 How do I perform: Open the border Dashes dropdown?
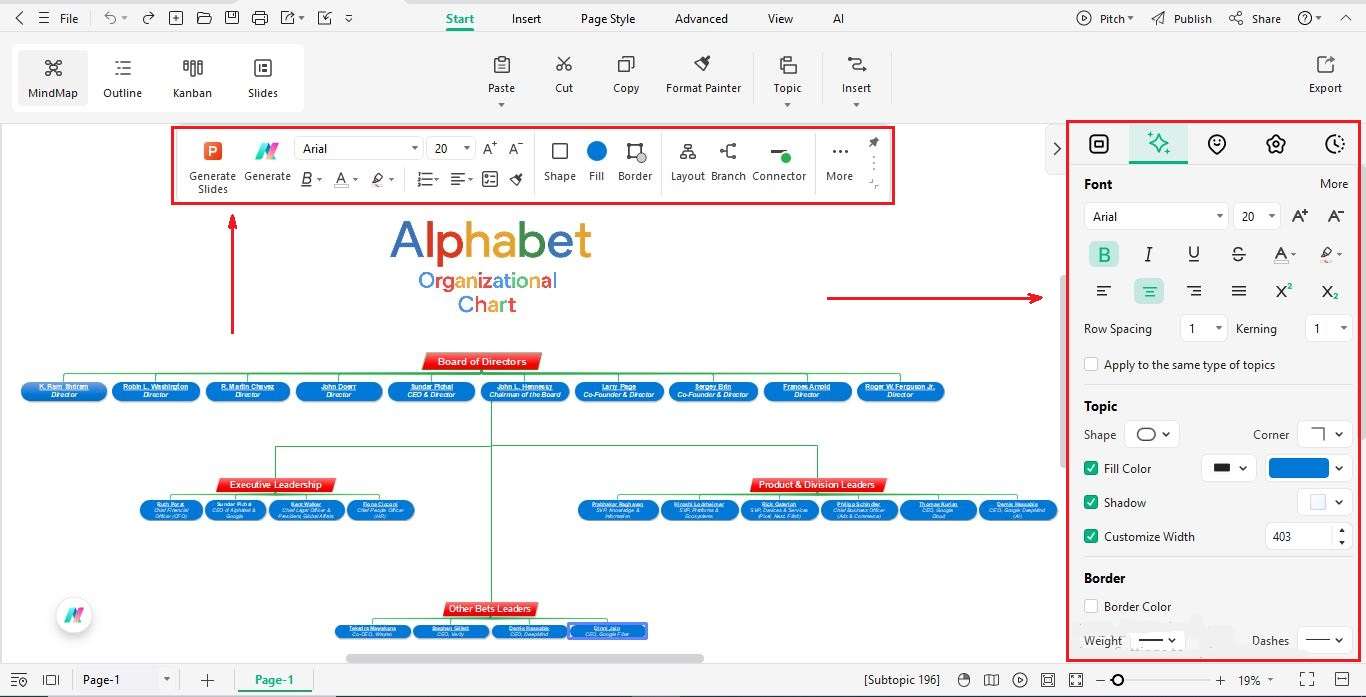tap(1325, 640)
